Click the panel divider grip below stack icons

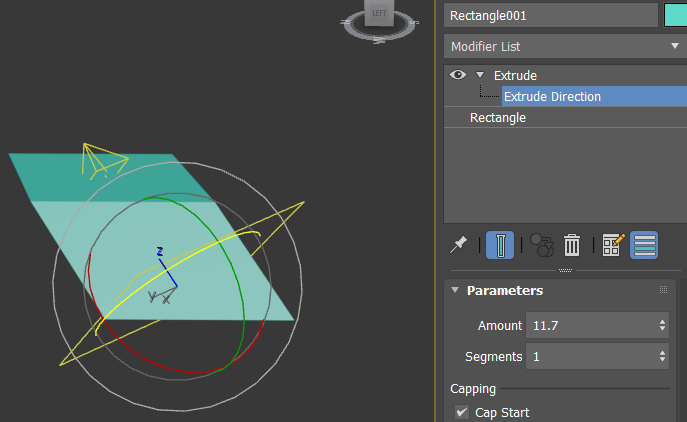click(565, 270)
